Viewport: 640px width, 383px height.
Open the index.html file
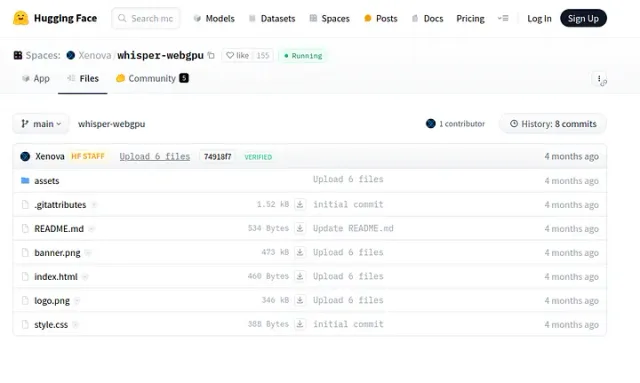click(56, 276)
